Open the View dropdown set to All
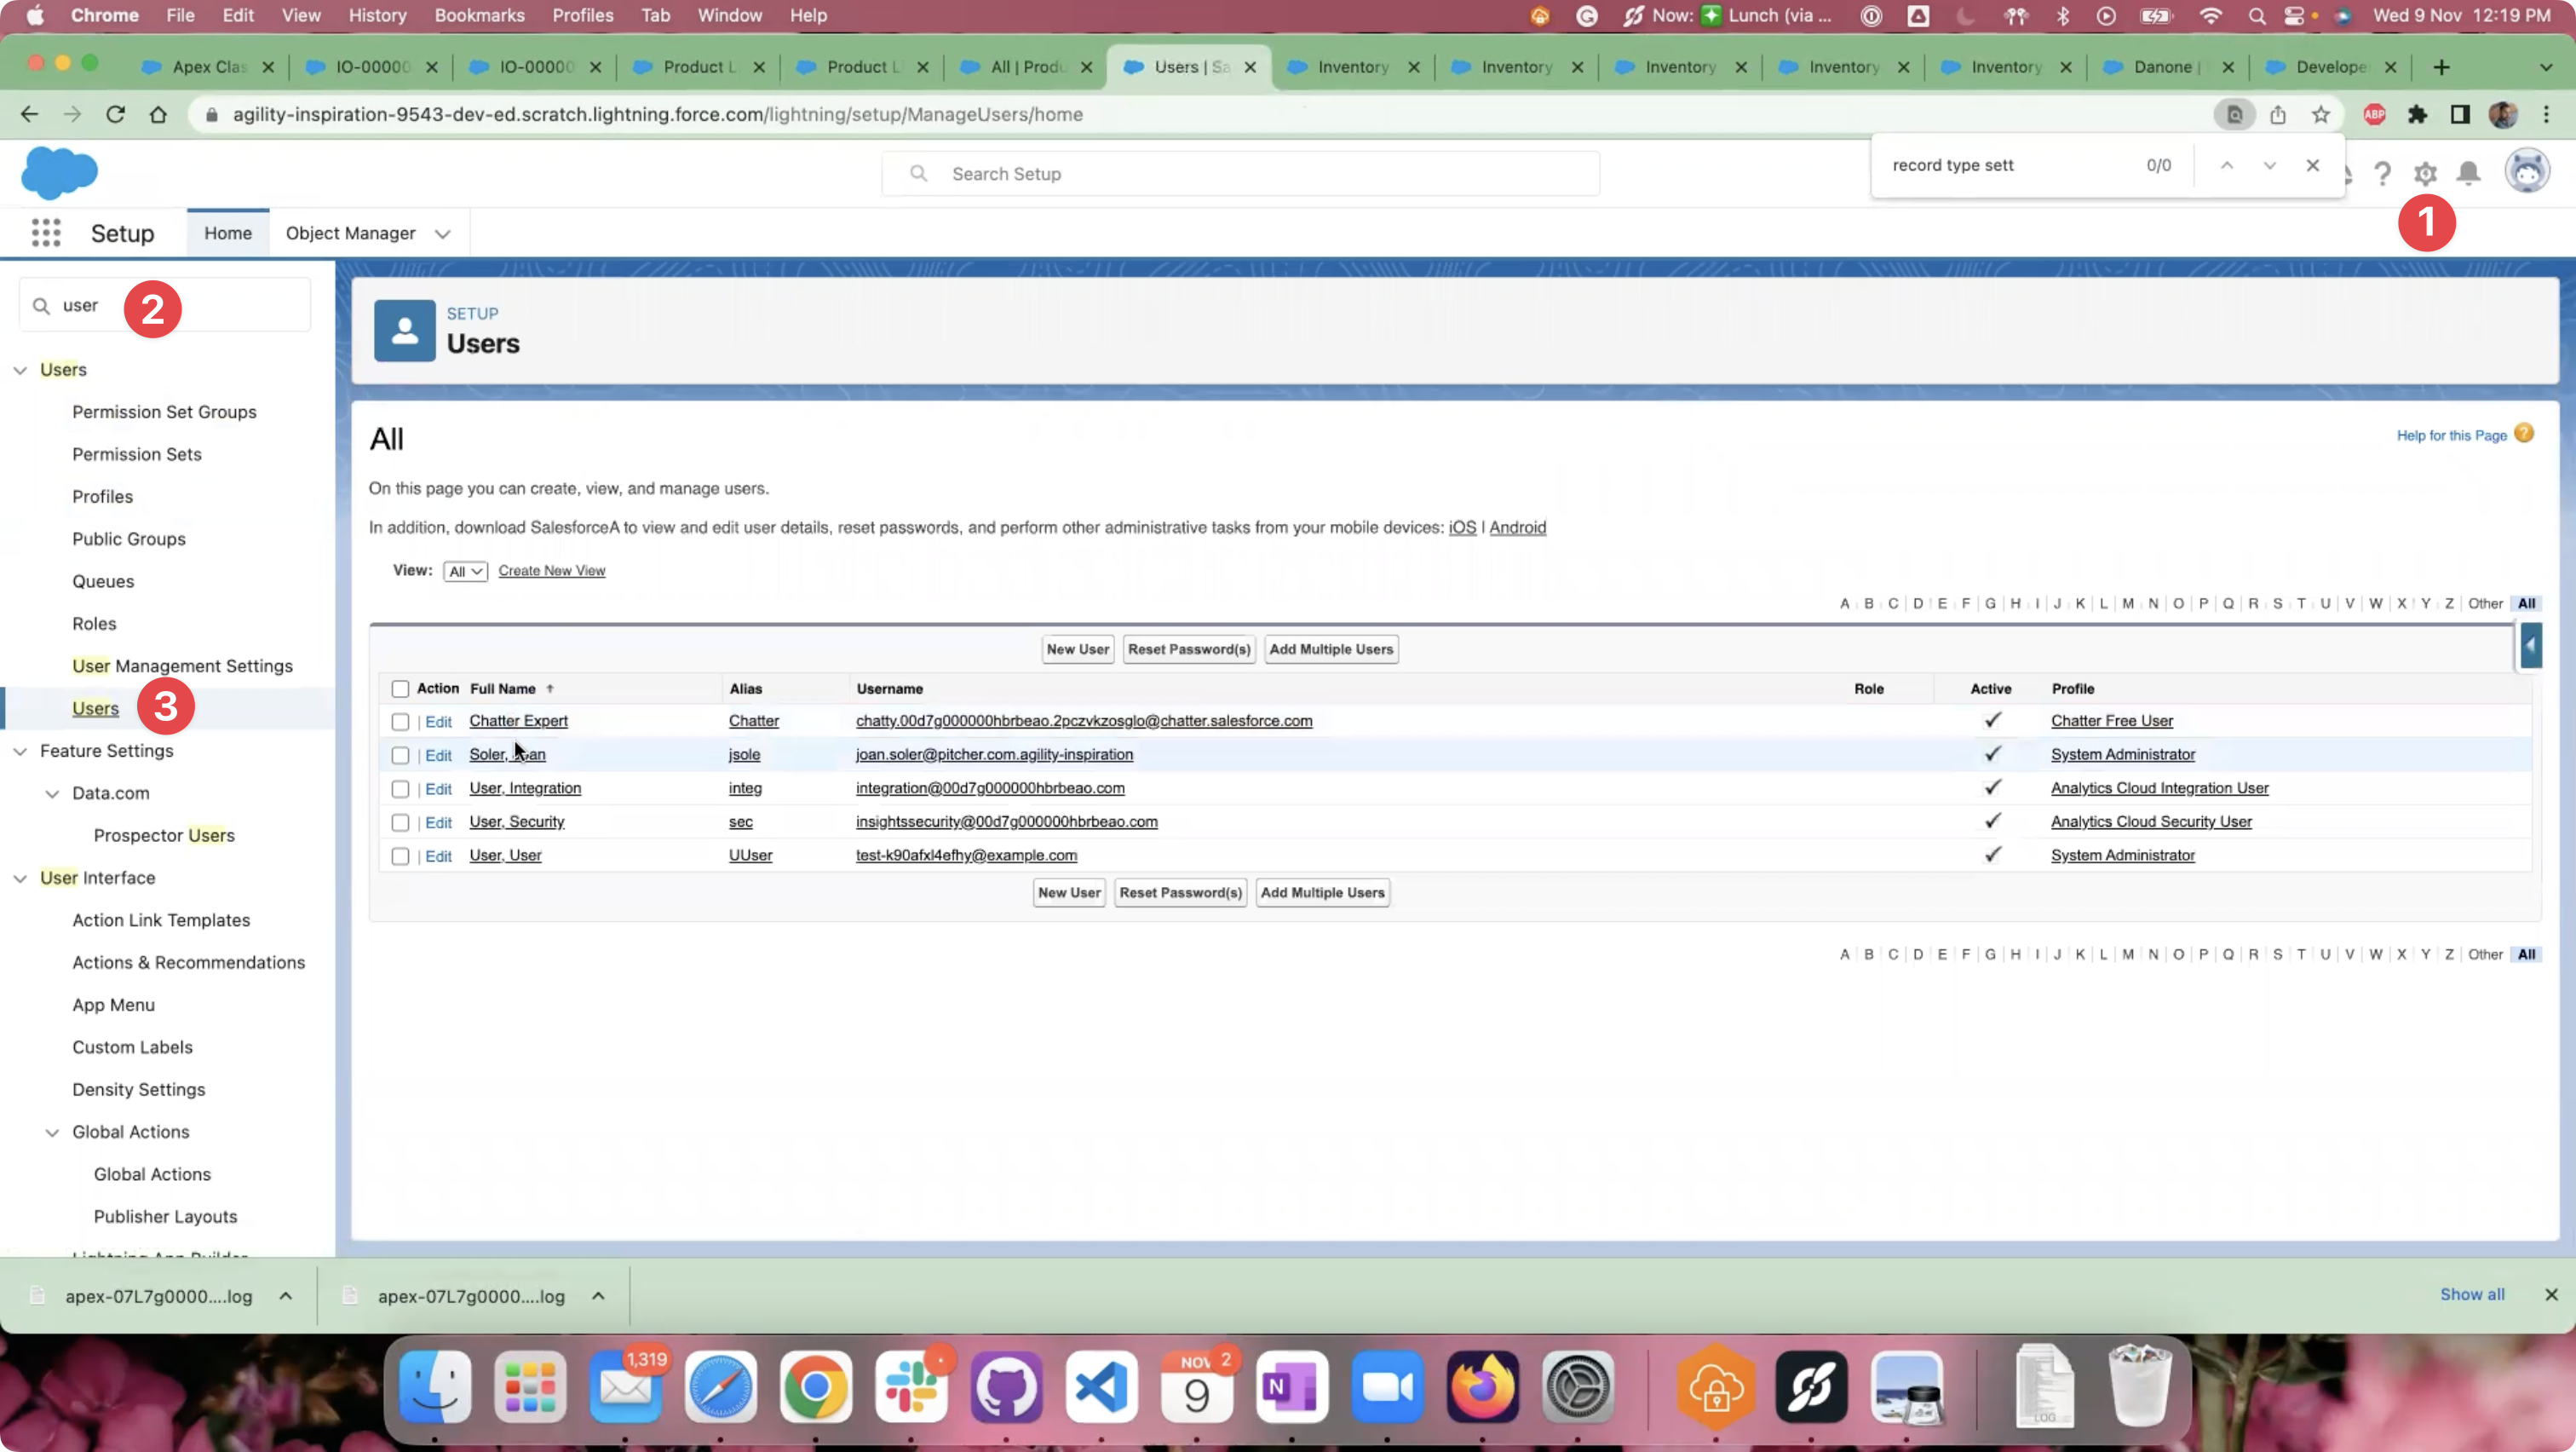Viewport: 2576px width, 1452px height. (465, 571)
